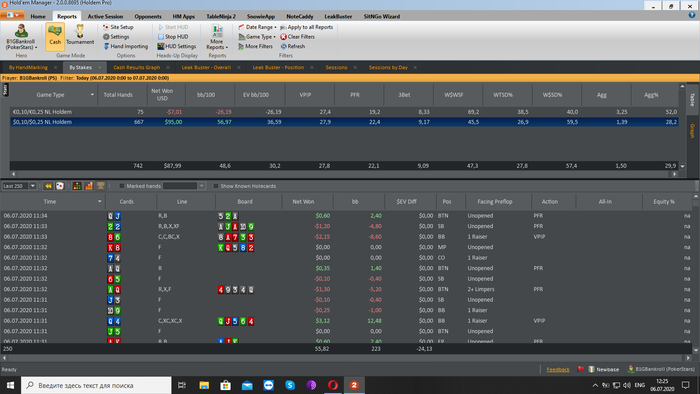This screenshot has height=394, width=700.
Task: Open Mail app from taskbar
Action: tap(247, 385)
